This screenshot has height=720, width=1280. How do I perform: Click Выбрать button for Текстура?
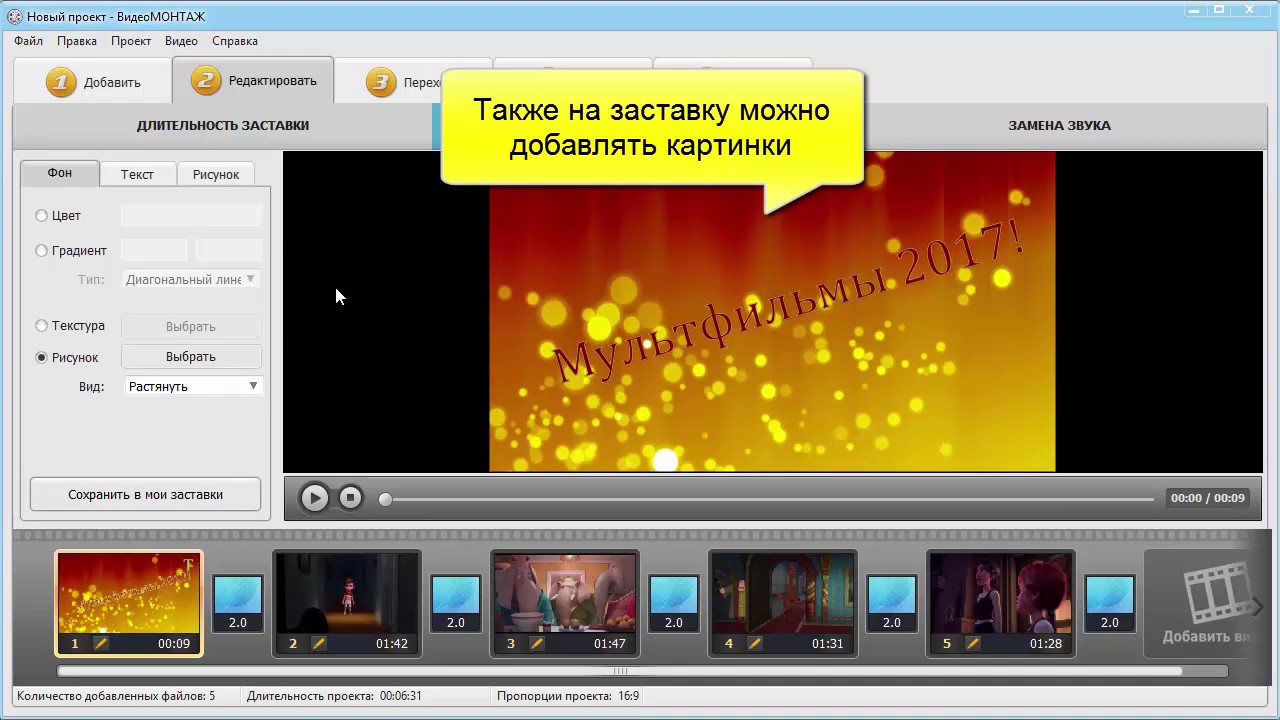click(191, 327)
